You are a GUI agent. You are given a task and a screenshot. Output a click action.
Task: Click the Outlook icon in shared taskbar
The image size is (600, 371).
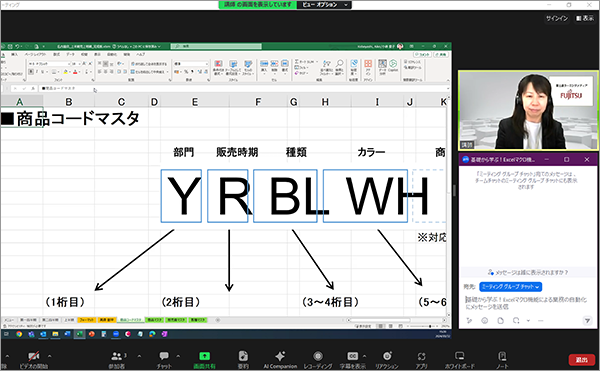click(43, 334)
